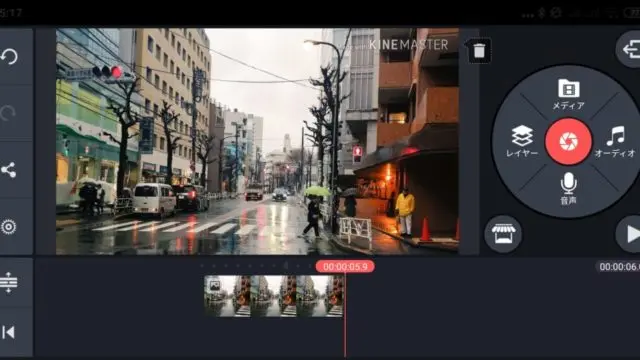The height and width of the screenshot is (360, 640).
Task: Select the street video clip in timeline
Action: [274, 296]
